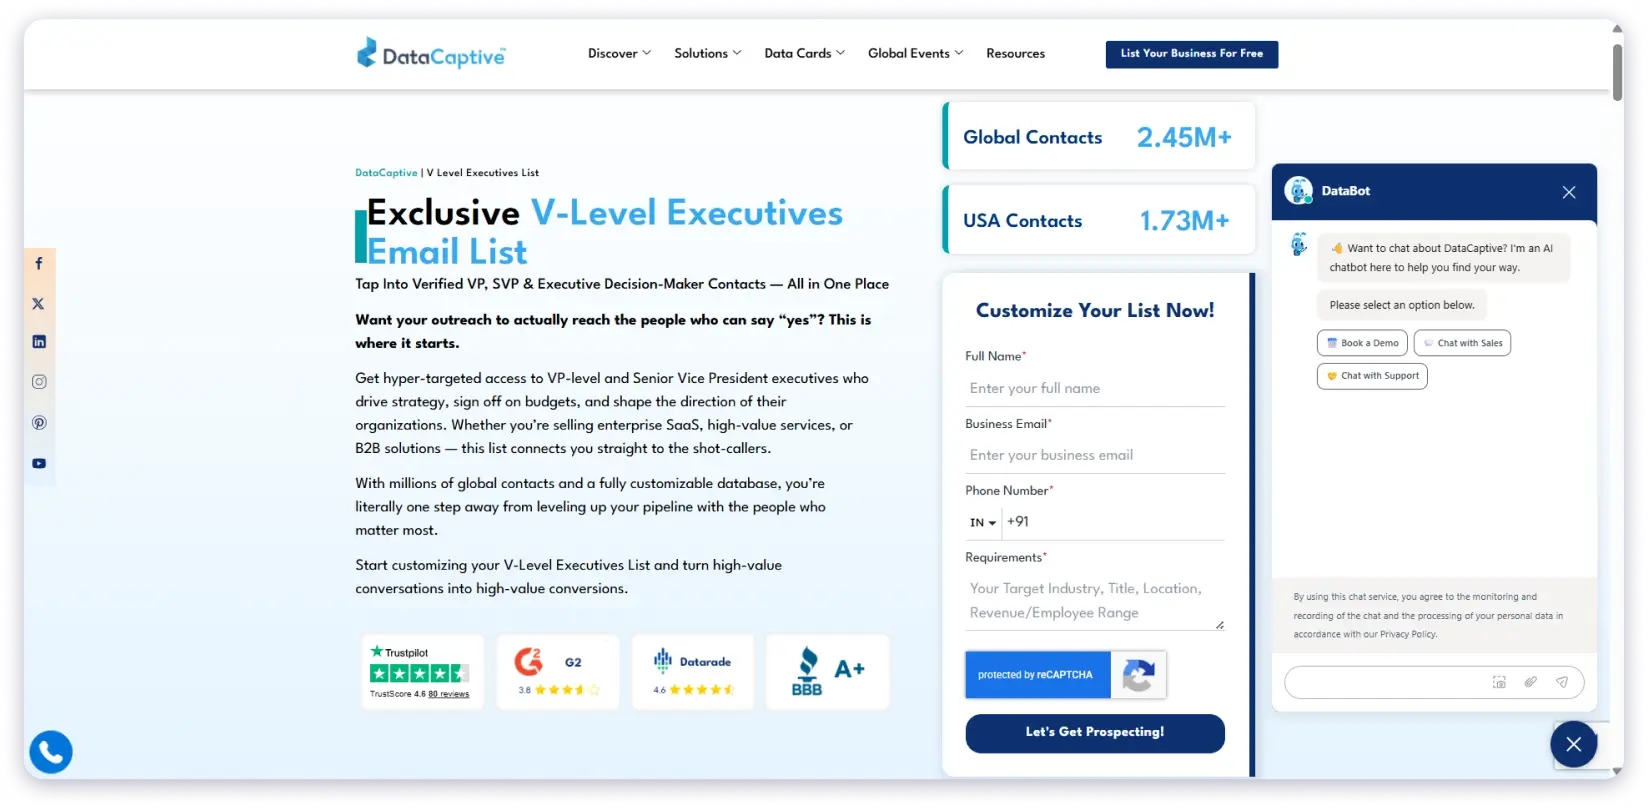Open the Datarade rating badge
The image size is (1648, 808).
[x=692, y=672]
